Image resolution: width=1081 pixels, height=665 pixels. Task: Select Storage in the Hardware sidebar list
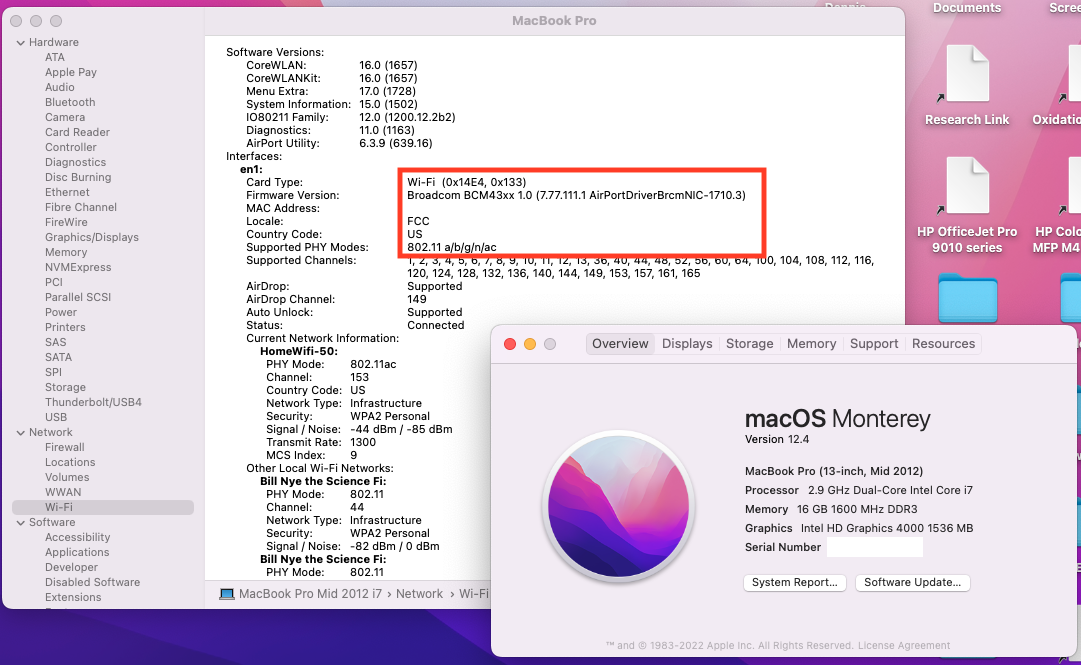65,388
